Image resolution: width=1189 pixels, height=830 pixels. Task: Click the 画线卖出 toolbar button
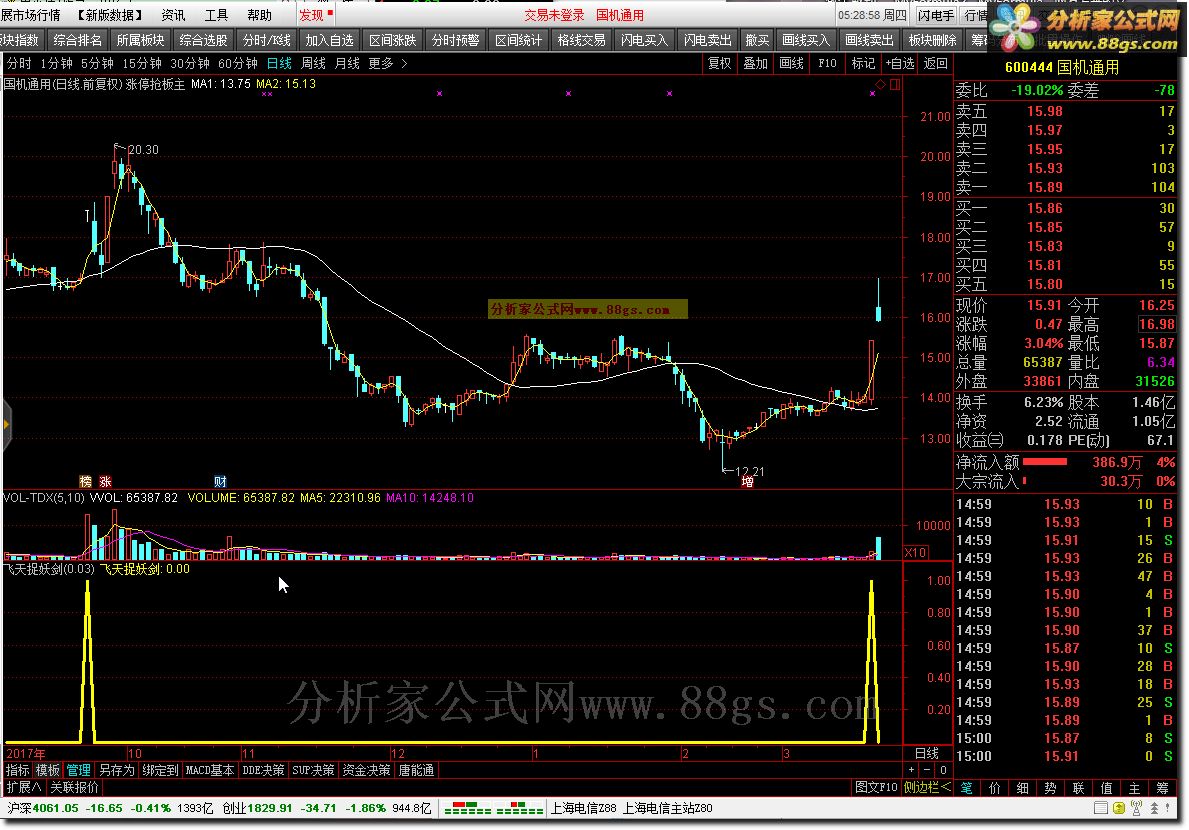[869, 40]
